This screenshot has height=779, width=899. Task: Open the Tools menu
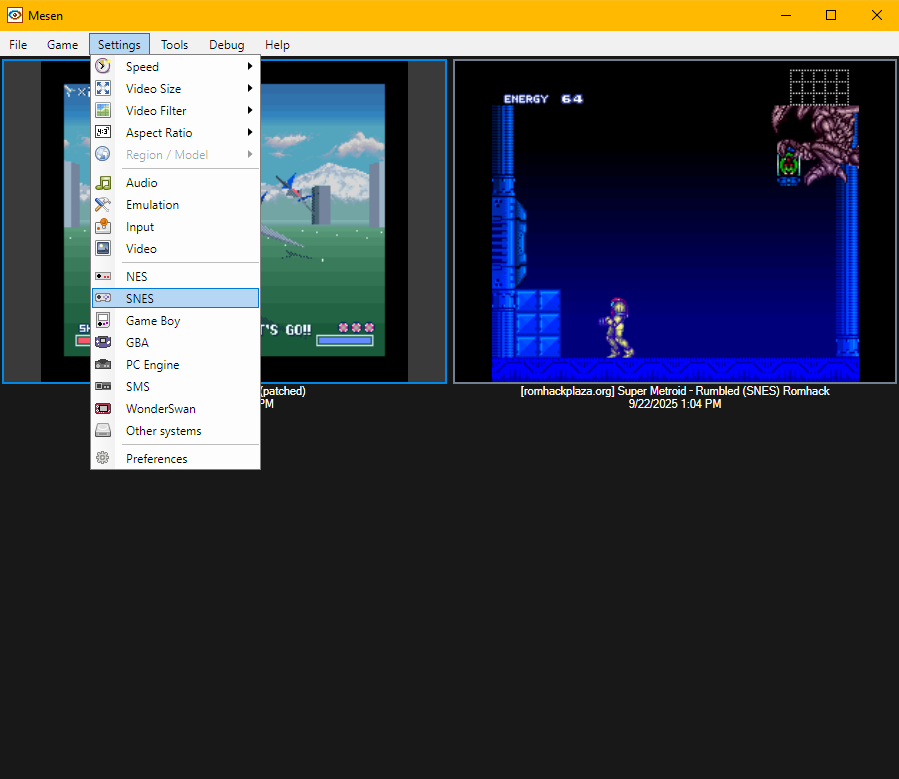(174, 44)
